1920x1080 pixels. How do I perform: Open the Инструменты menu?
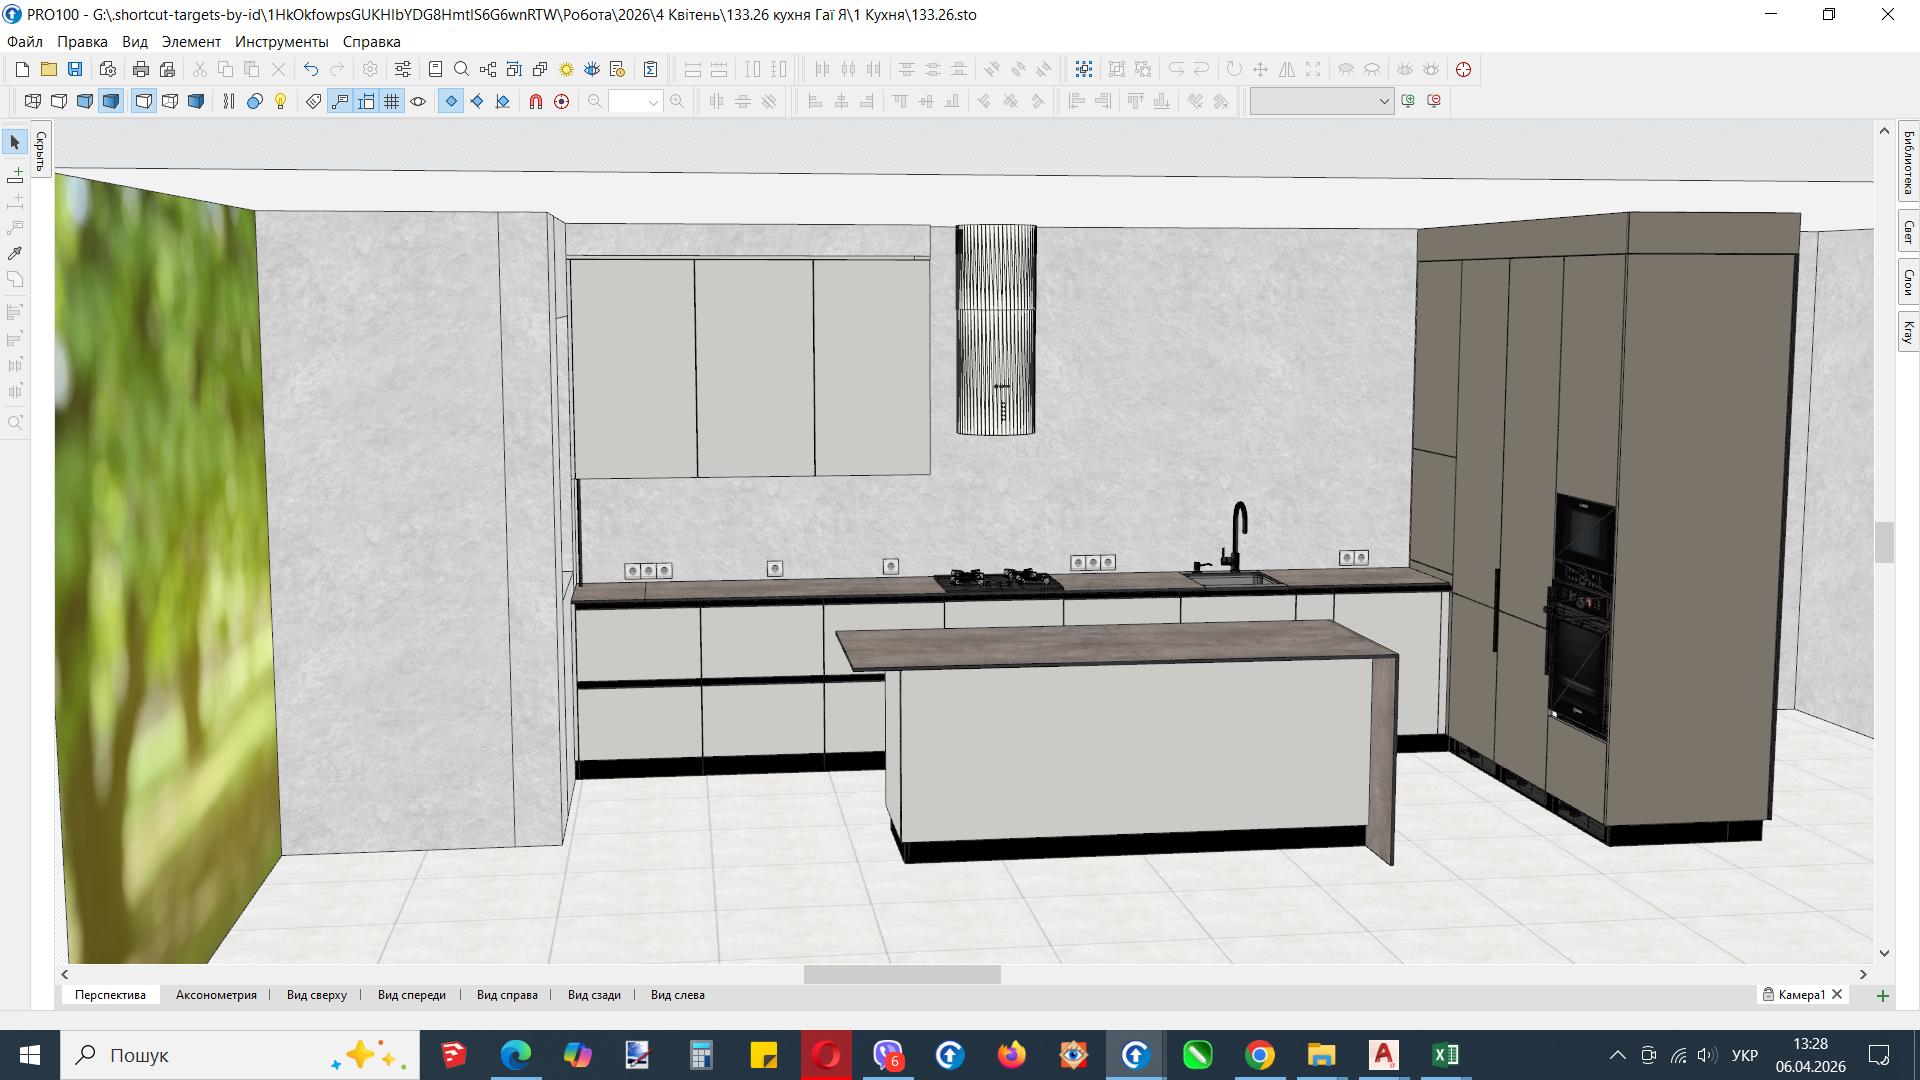[281, 41]
